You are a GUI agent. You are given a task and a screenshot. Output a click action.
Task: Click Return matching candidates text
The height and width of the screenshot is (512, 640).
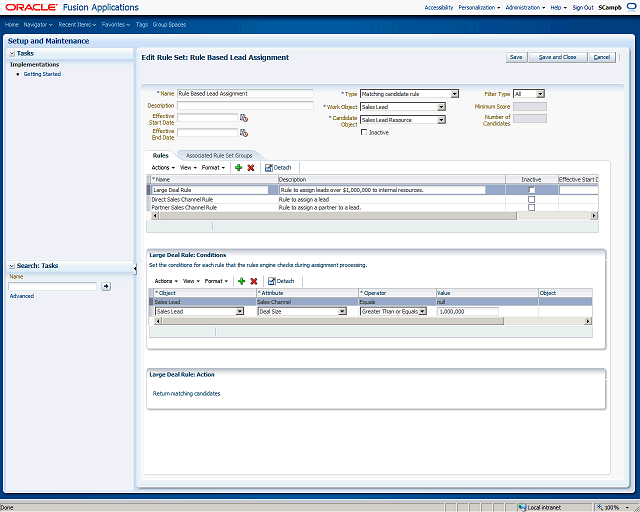(187, 394)
